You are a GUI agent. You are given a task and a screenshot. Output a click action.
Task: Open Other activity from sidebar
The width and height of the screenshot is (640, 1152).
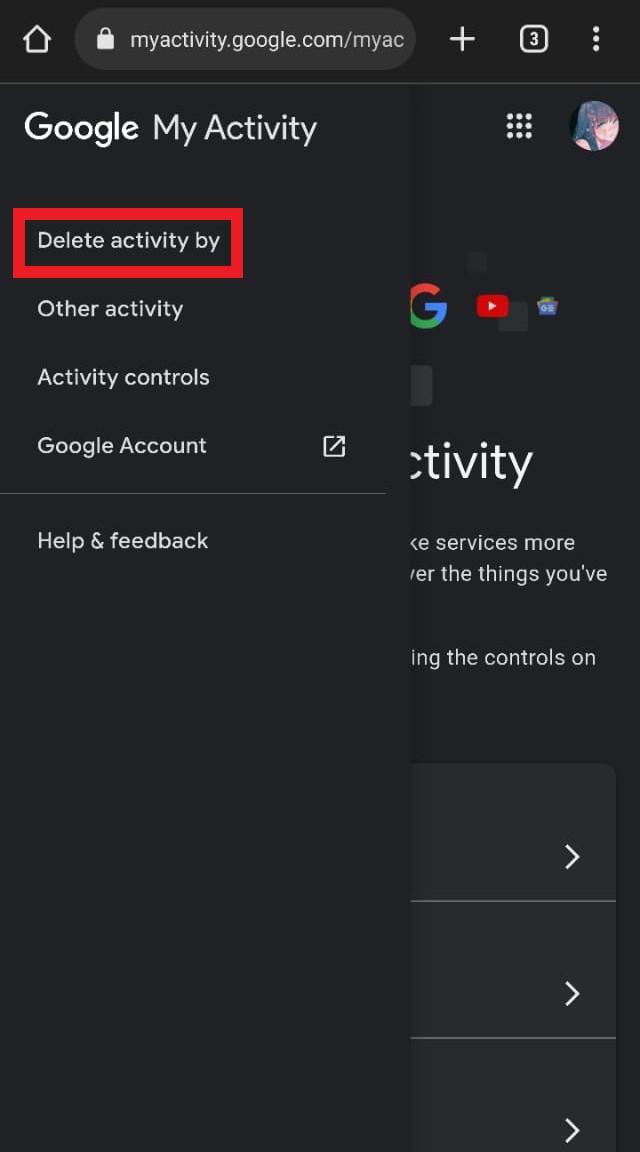[110, 309]
